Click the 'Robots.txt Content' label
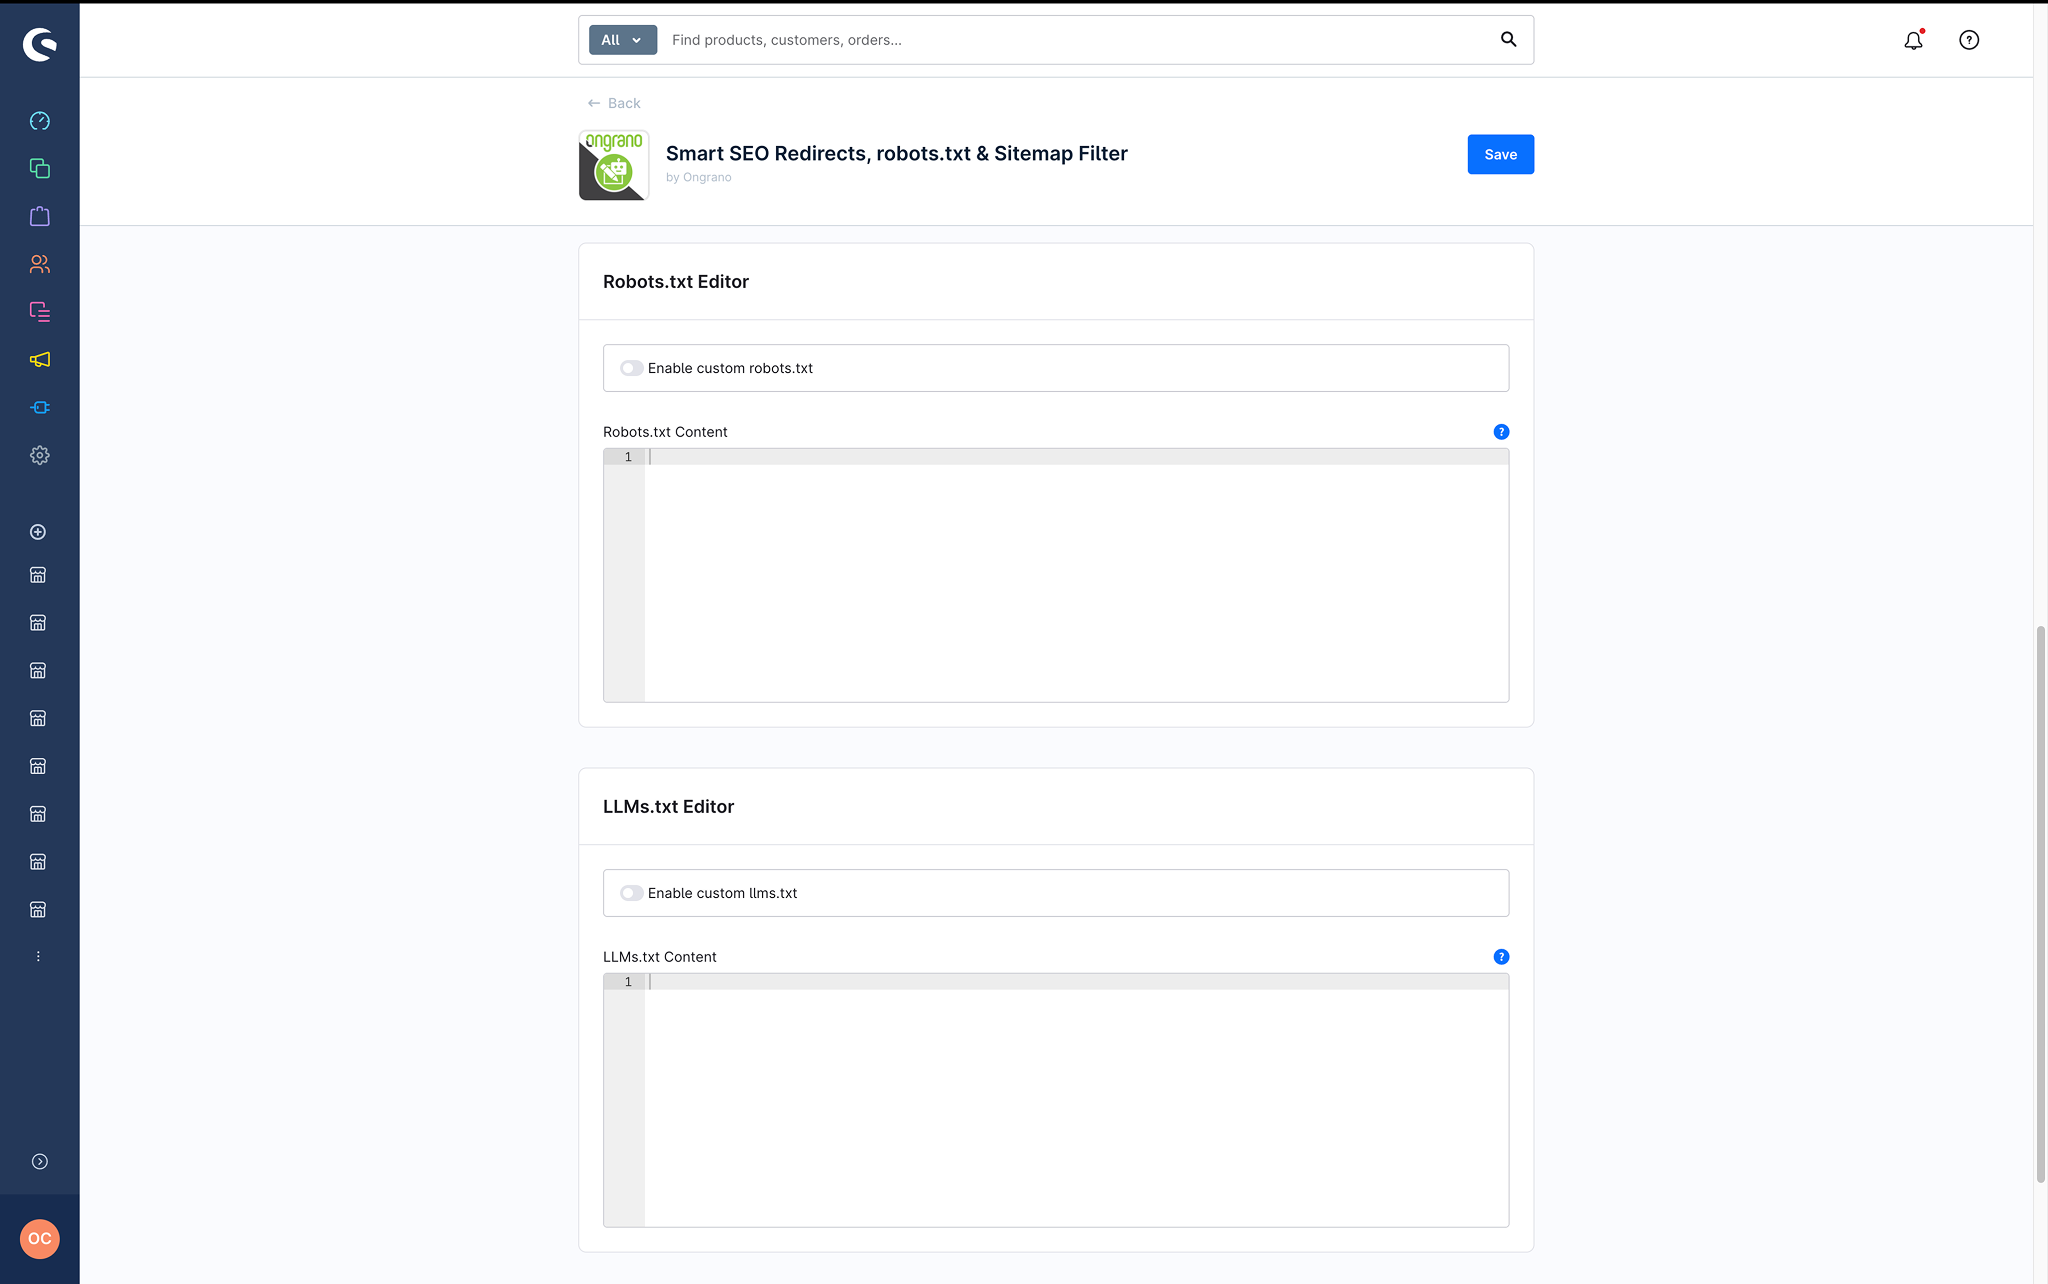Viewport: 2048px width, 1284px height. point(665,432)
